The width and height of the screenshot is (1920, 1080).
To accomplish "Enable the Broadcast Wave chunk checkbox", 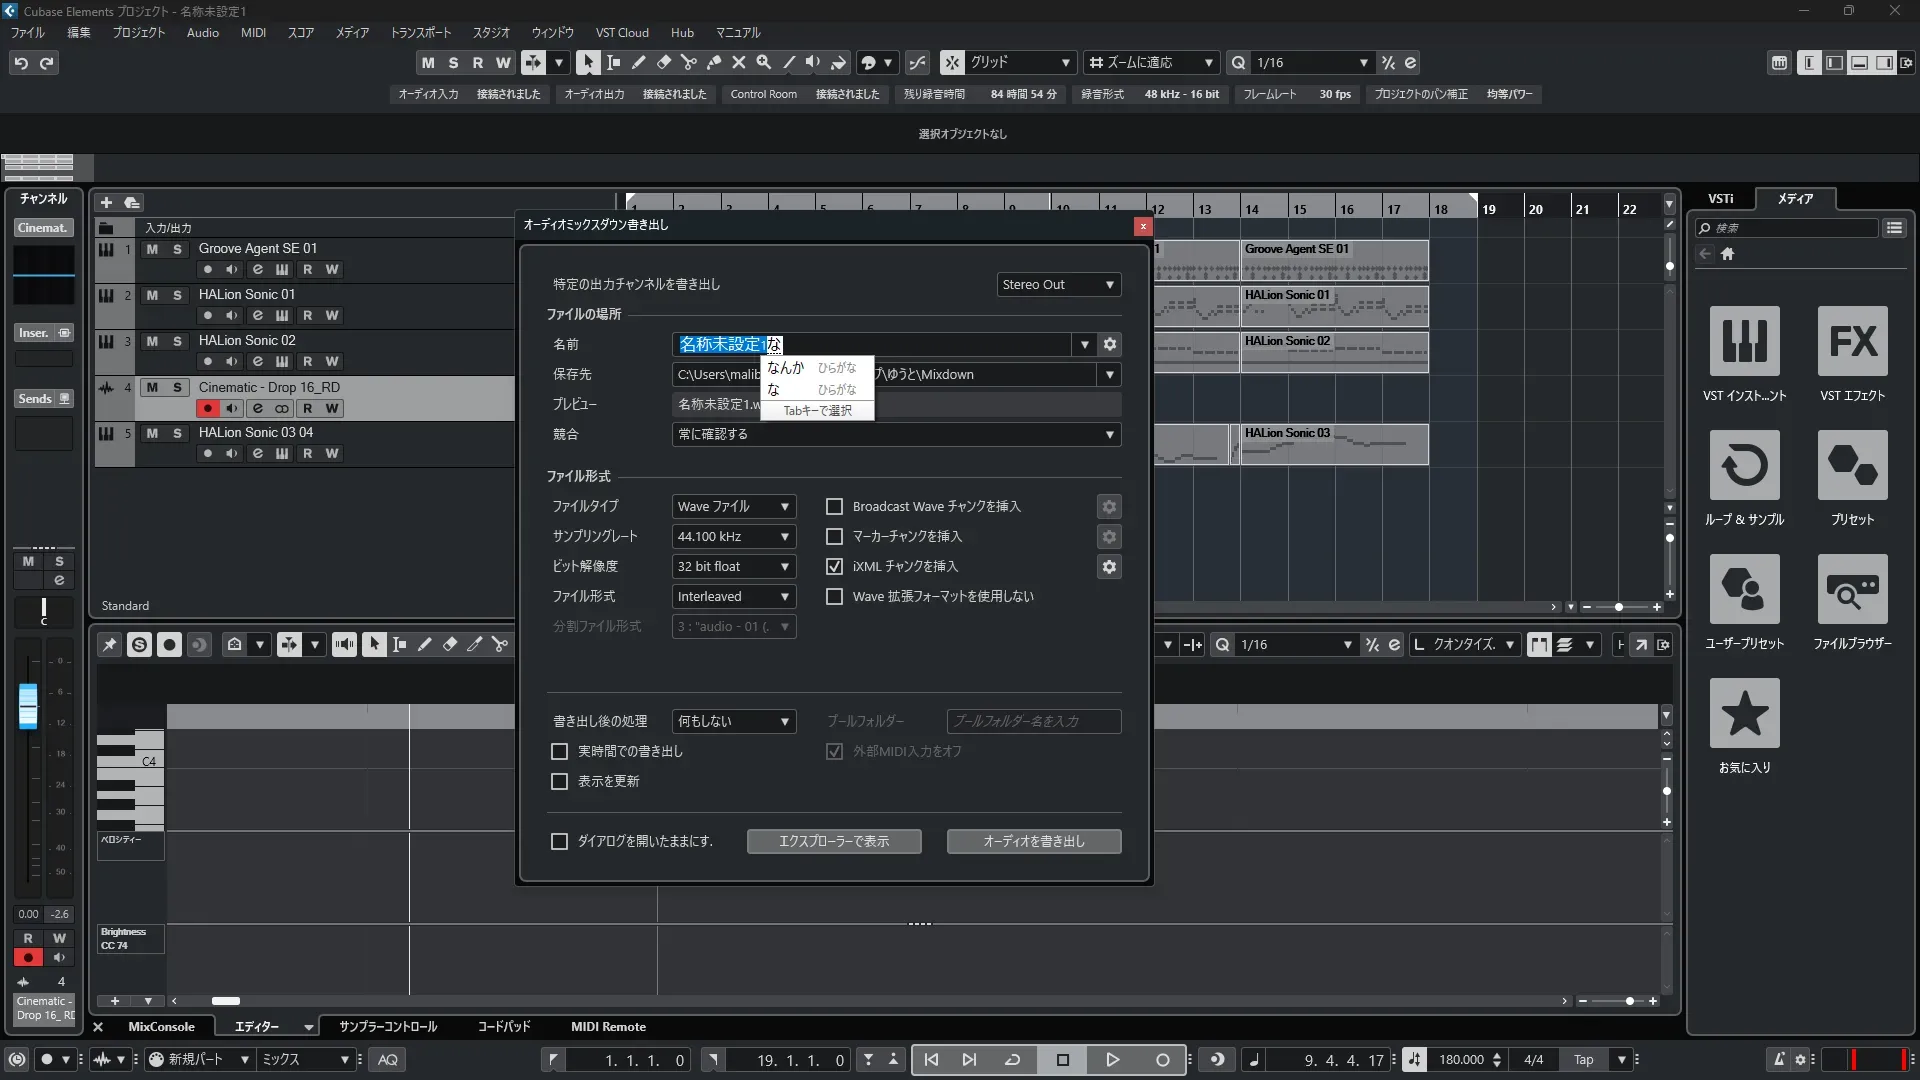I will (834, 507).
